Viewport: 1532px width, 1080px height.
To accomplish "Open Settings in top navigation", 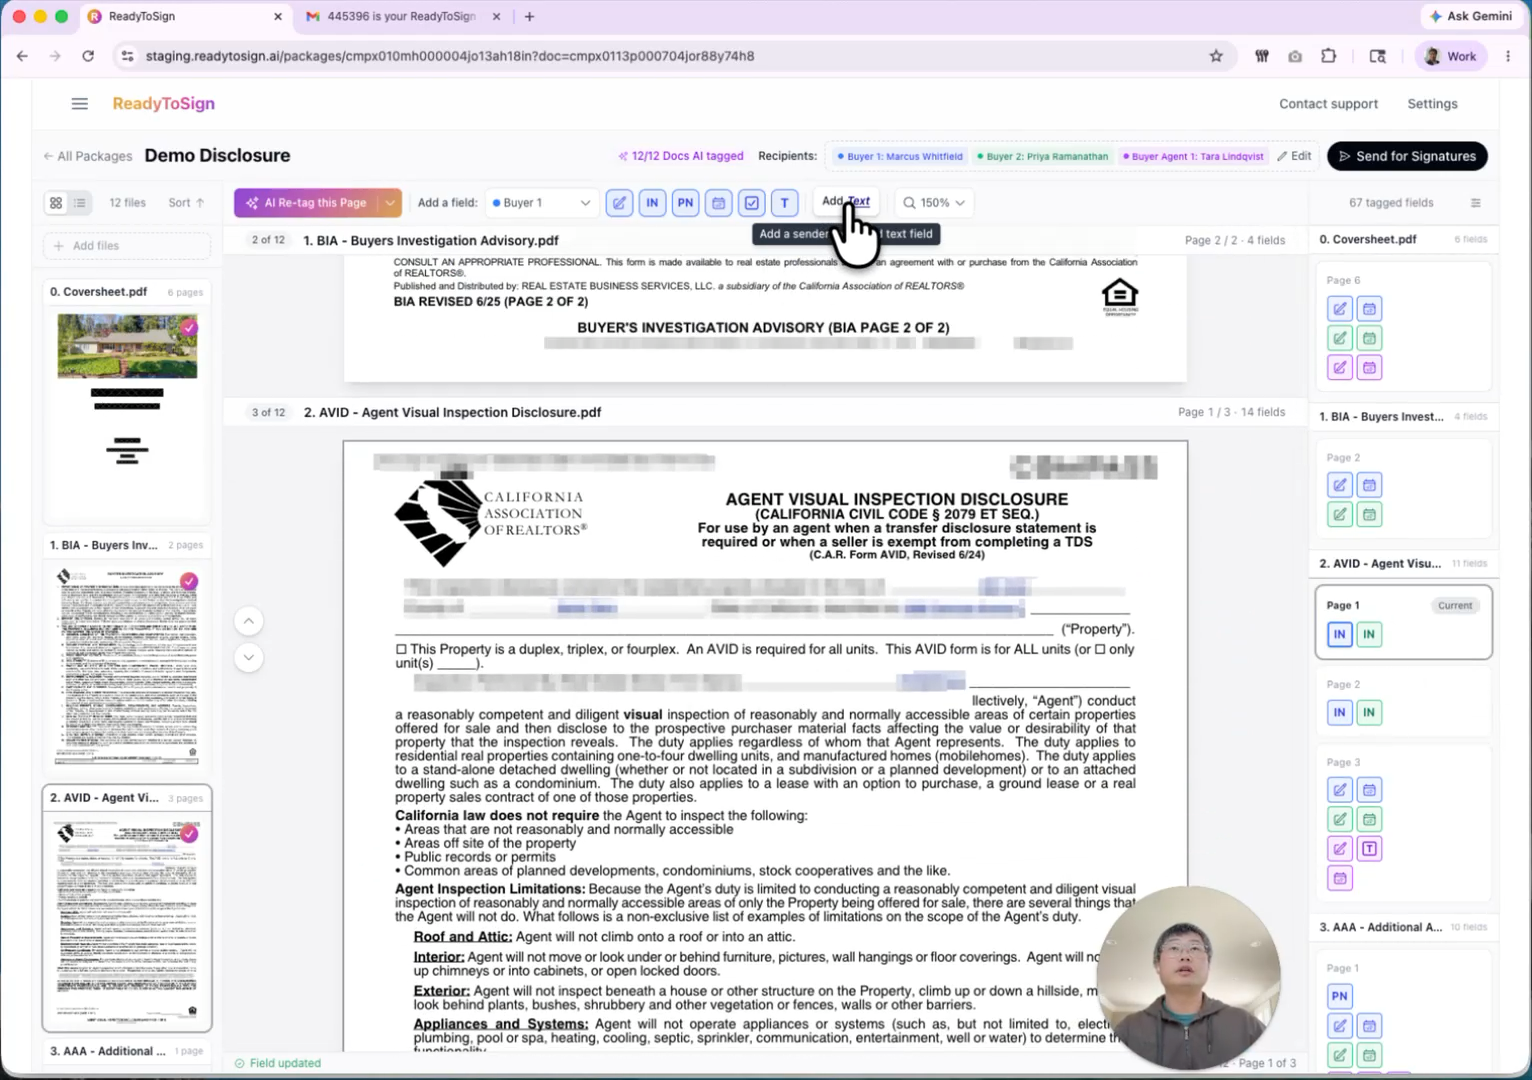I will [1432, 104].
